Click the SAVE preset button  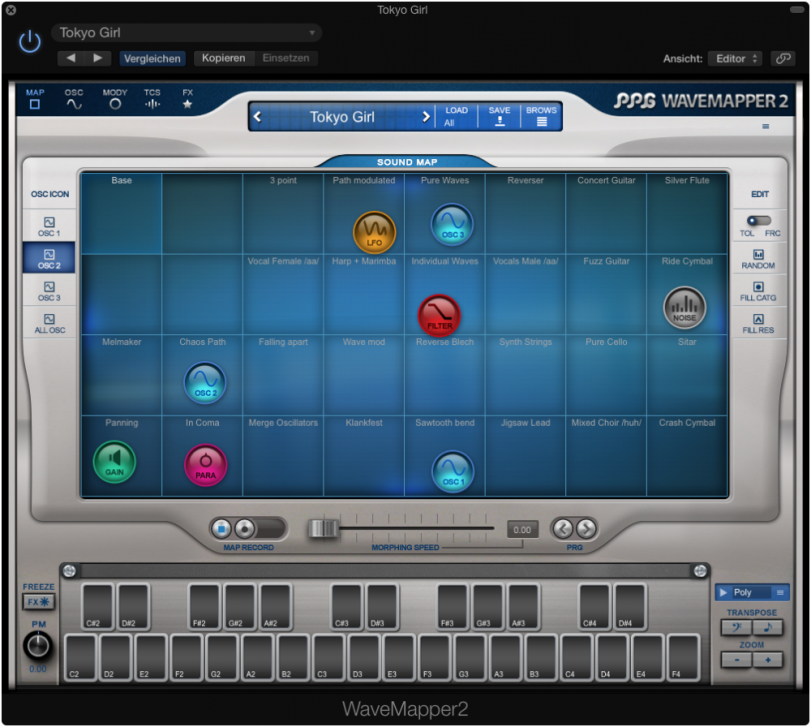(x=499, y=116)
